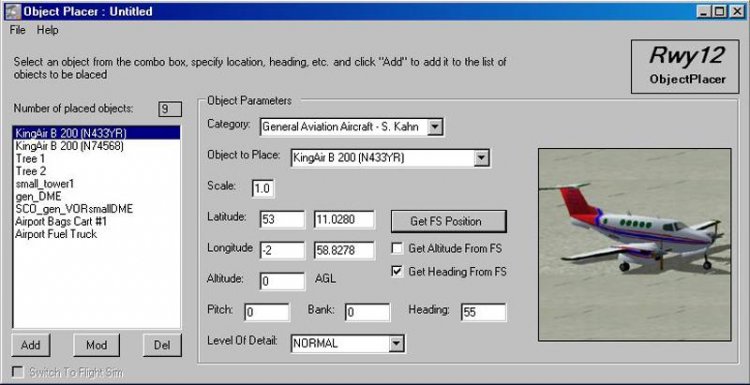Select KingAir B 200 (N74568) list entry
This screenshot has height=385, width=750.
click(69, 146)
